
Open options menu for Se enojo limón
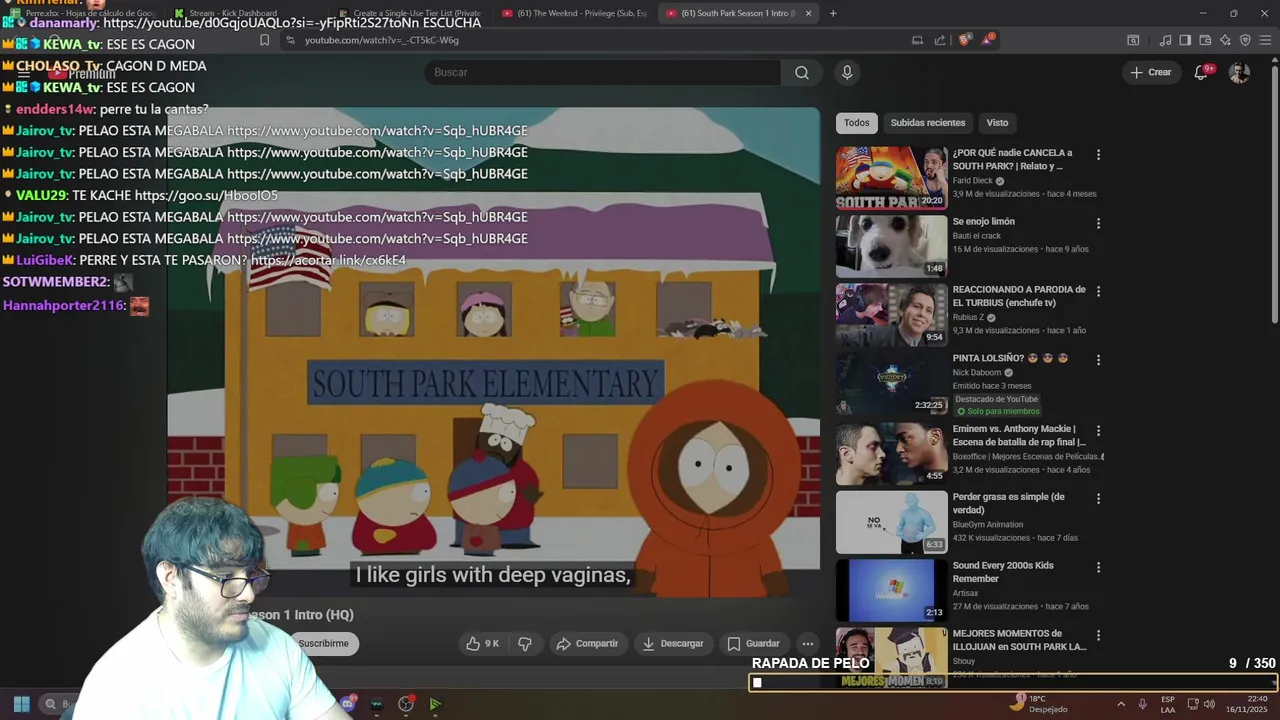click(1098, 223)
